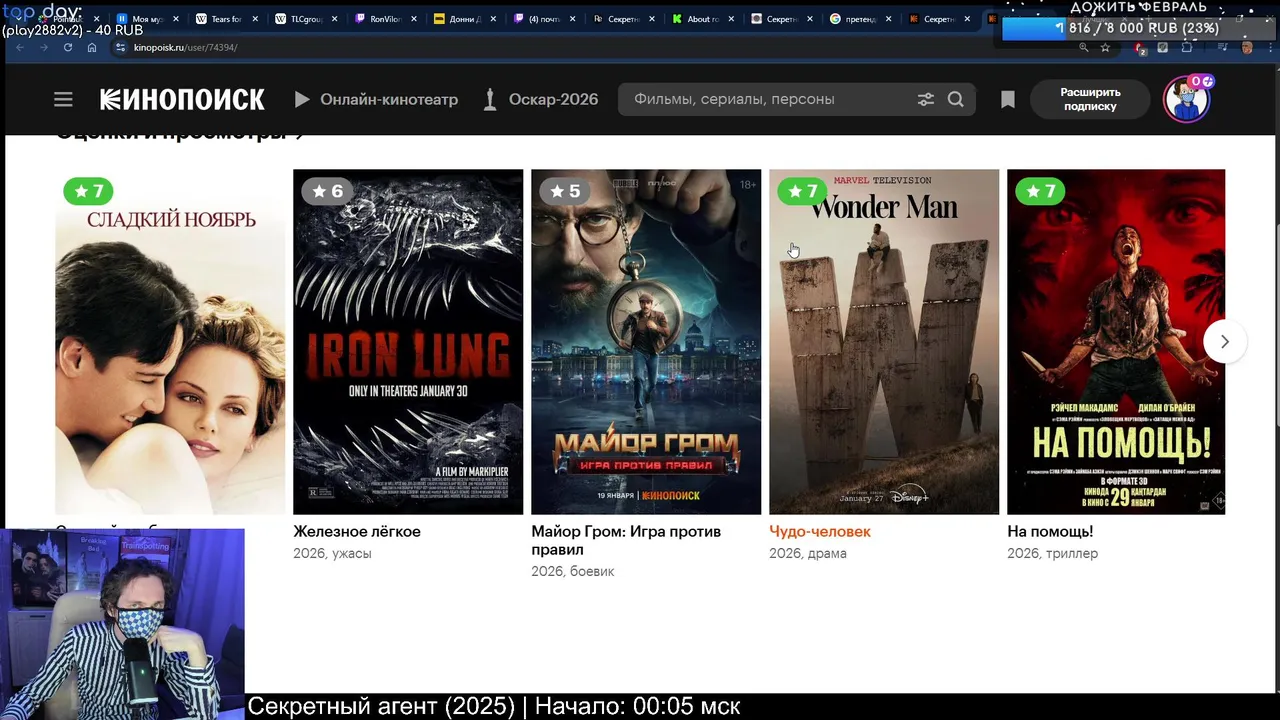Viewport: 1280px width, 720px height.
Task: Click the Чудо-человек title link
Action: [820, 532]
